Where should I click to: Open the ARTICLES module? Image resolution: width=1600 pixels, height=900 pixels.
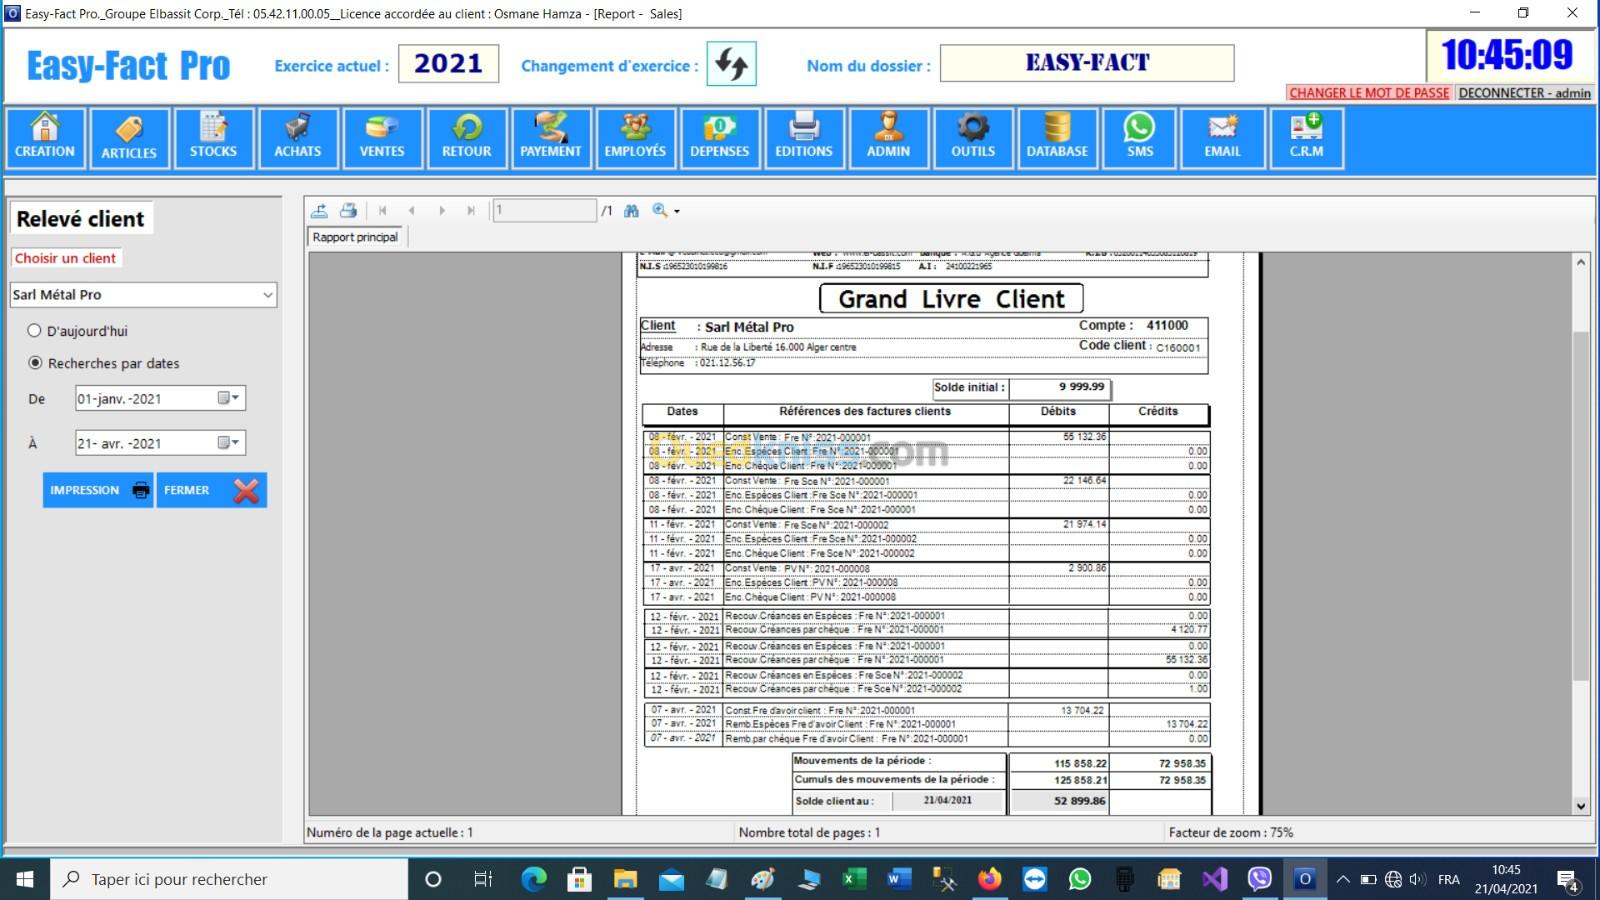[129, 138]
